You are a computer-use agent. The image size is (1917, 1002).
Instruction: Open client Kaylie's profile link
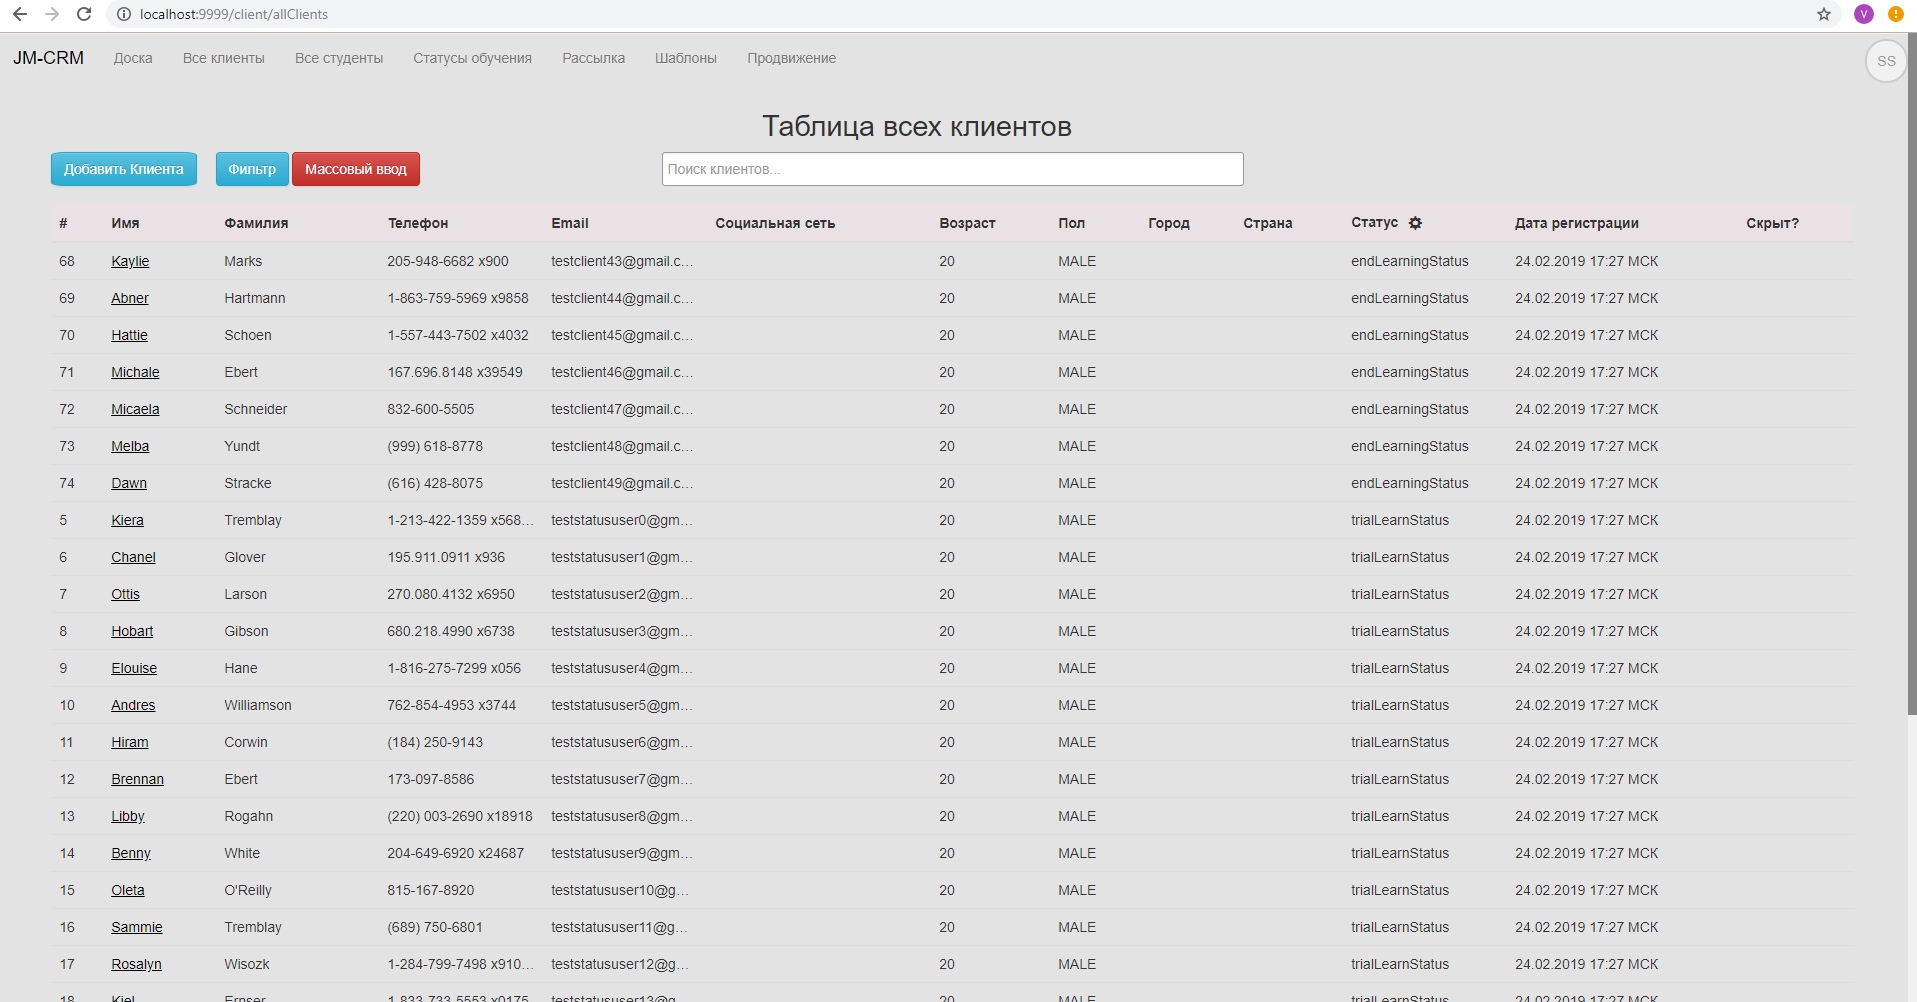pos(130,261)
